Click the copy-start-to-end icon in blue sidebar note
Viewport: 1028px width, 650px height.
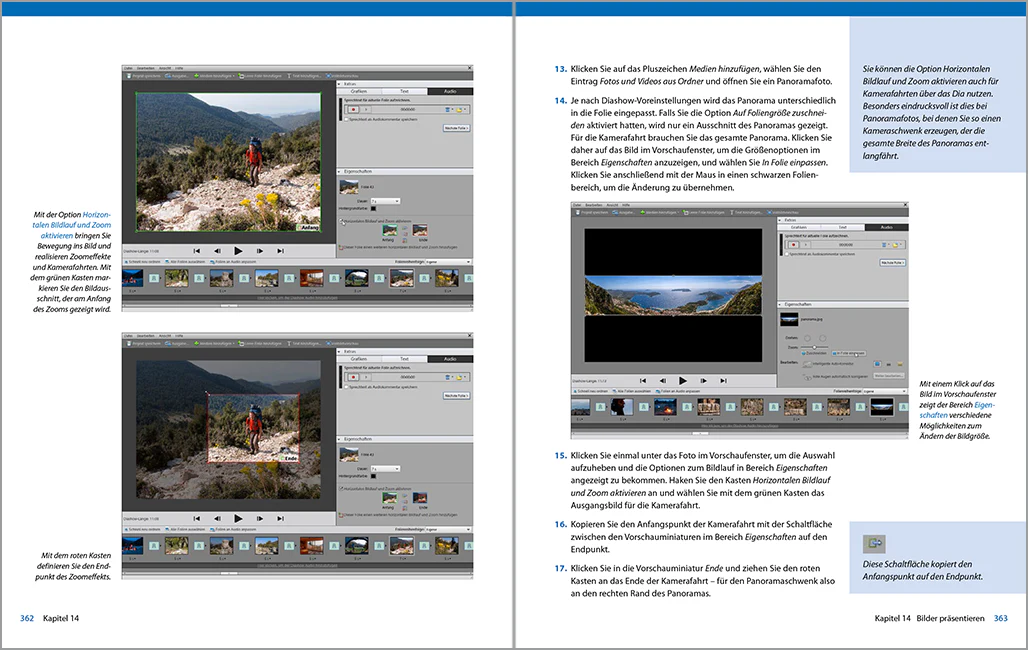[874, 543]
